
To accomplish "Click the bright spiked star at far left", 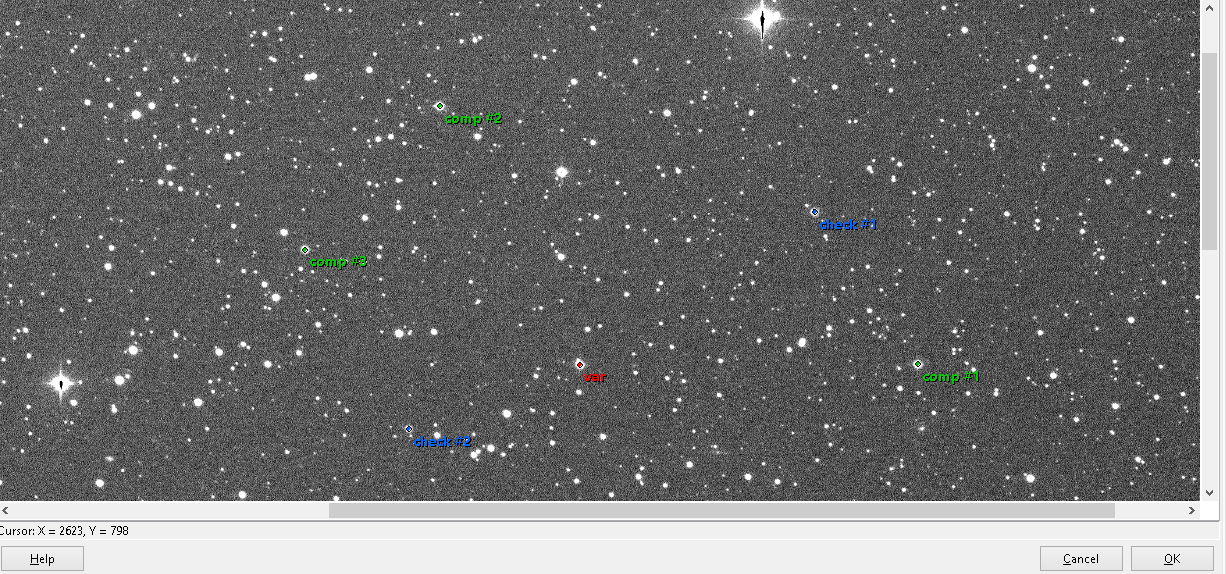I will pos(61,383).
